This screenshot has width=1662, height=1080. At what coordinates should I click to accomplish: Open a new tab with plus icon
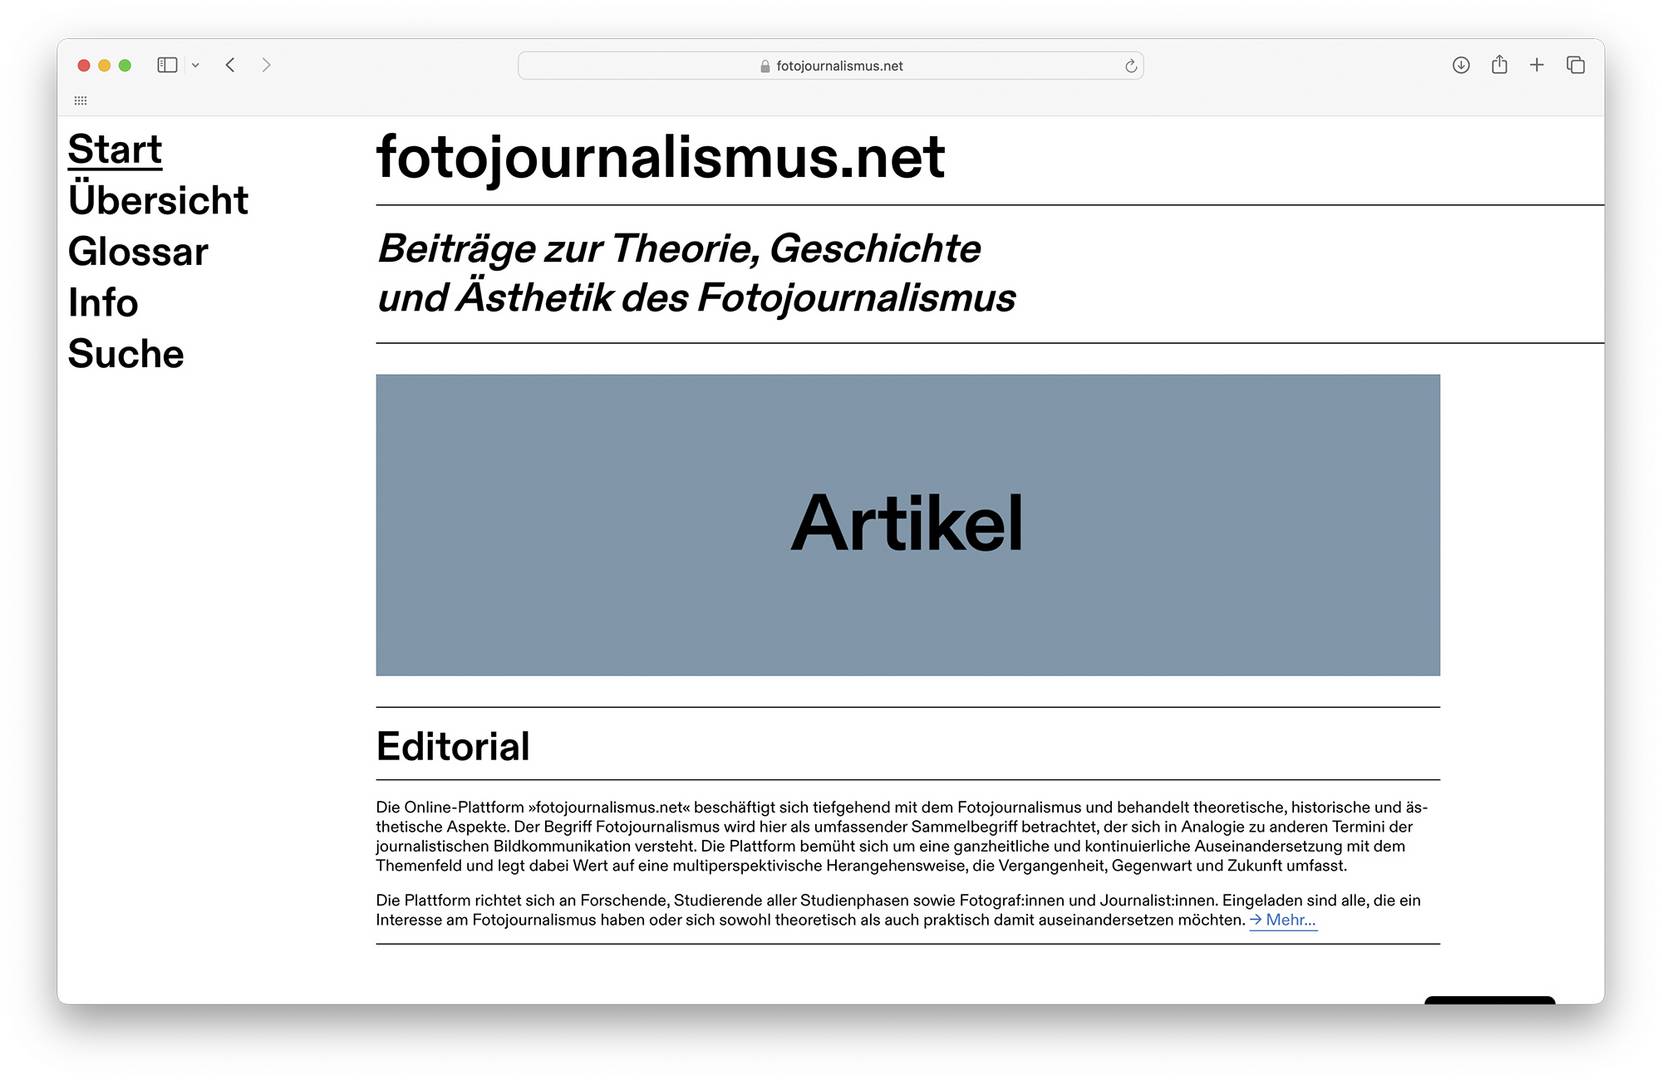(x=1537, y=65)
